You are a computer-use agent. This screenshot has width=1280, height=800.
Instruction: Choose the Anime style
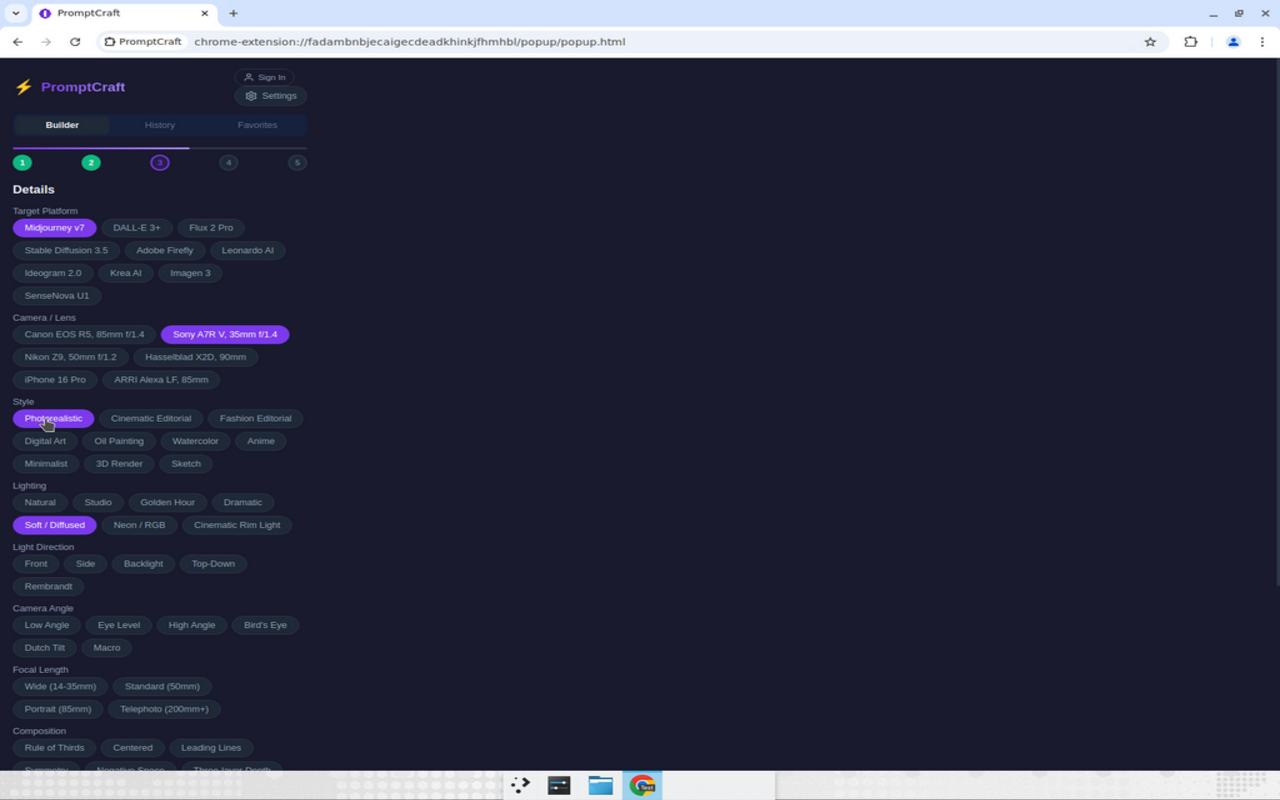[x=261, y=441]
